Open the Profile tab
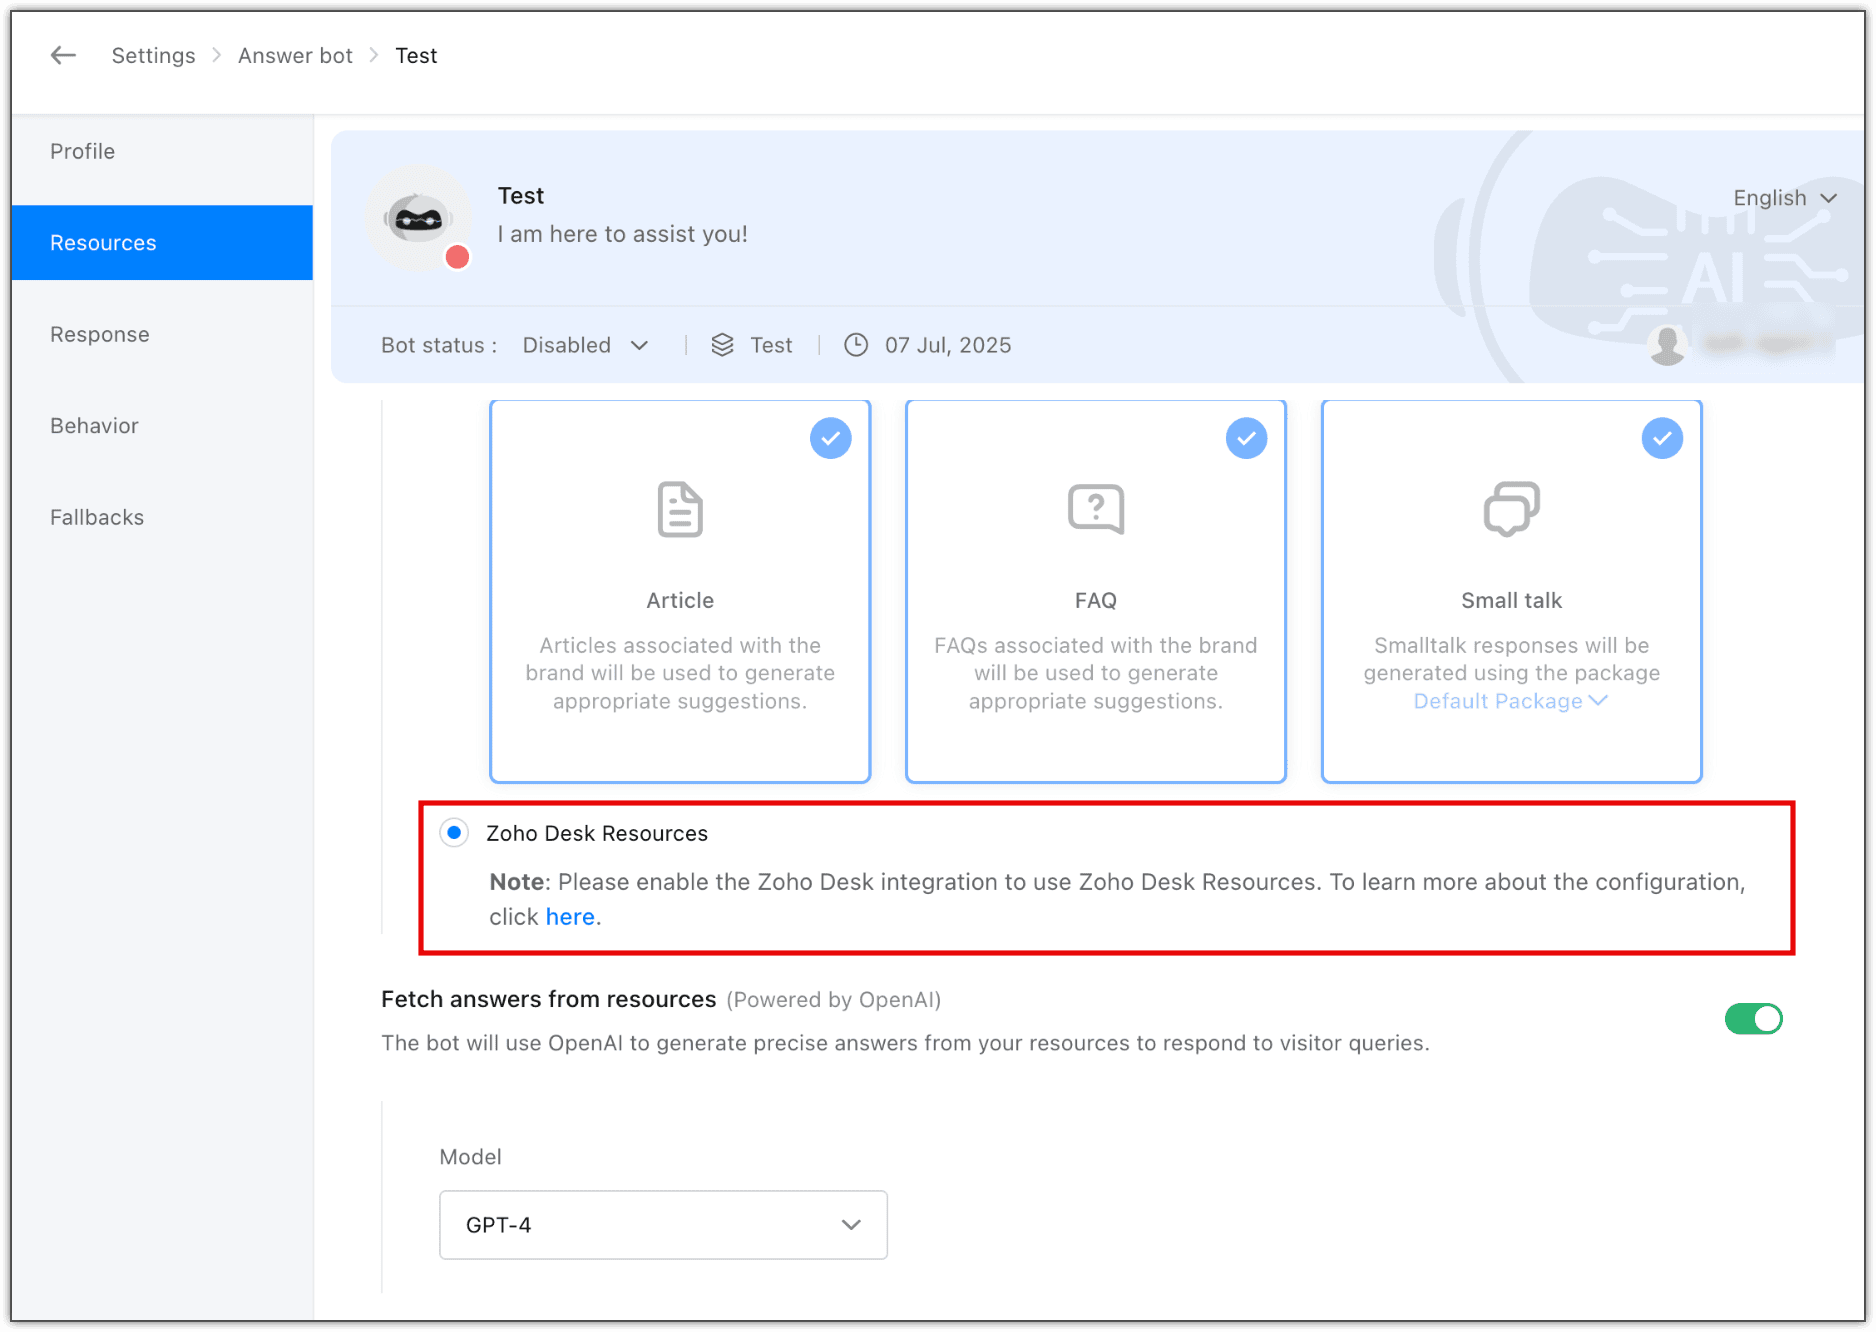The image size is (1876, 1332). (x=162, y=152)
